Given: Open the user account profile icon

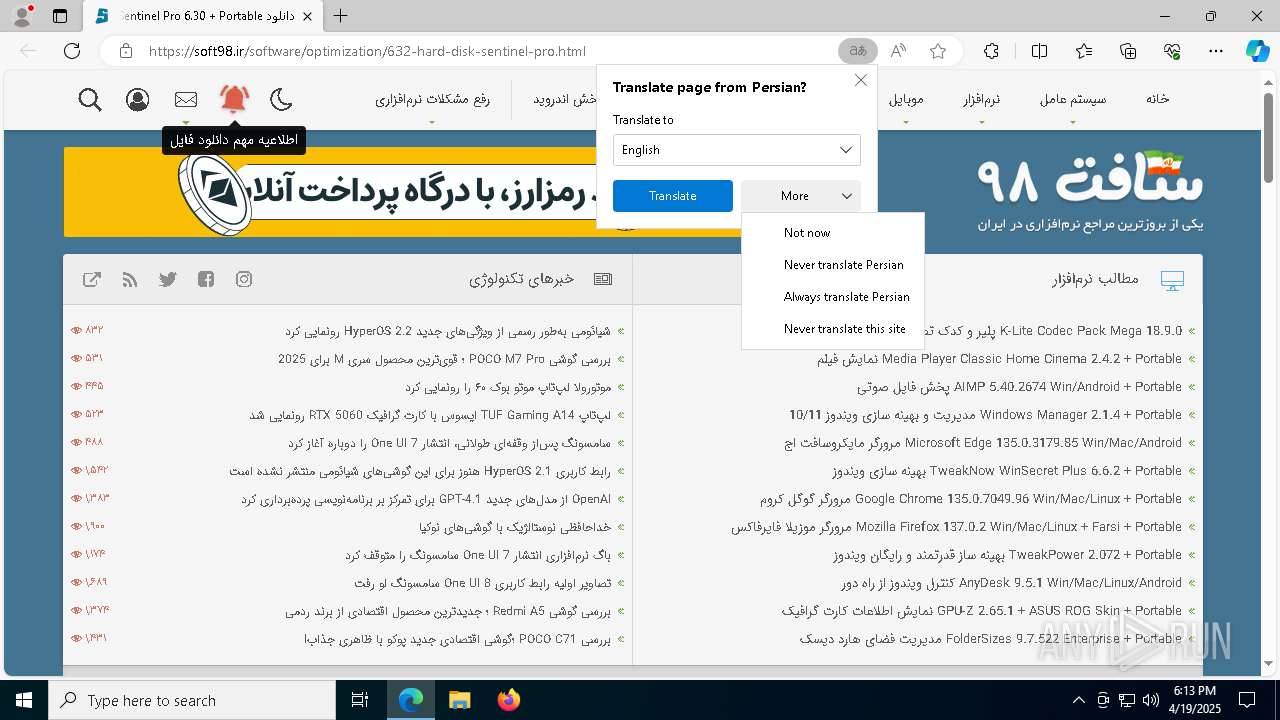Looking at the screenshot, I should pos(138,99).
